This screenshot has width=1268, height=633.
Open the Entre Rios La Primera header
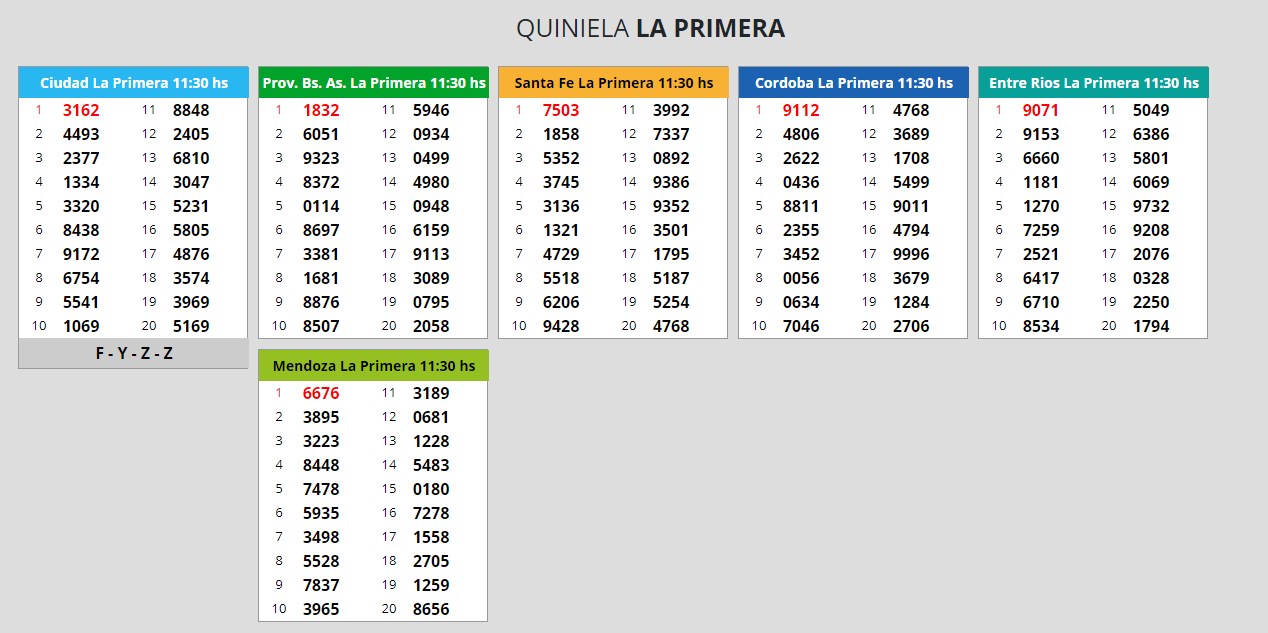[1093, 83]
